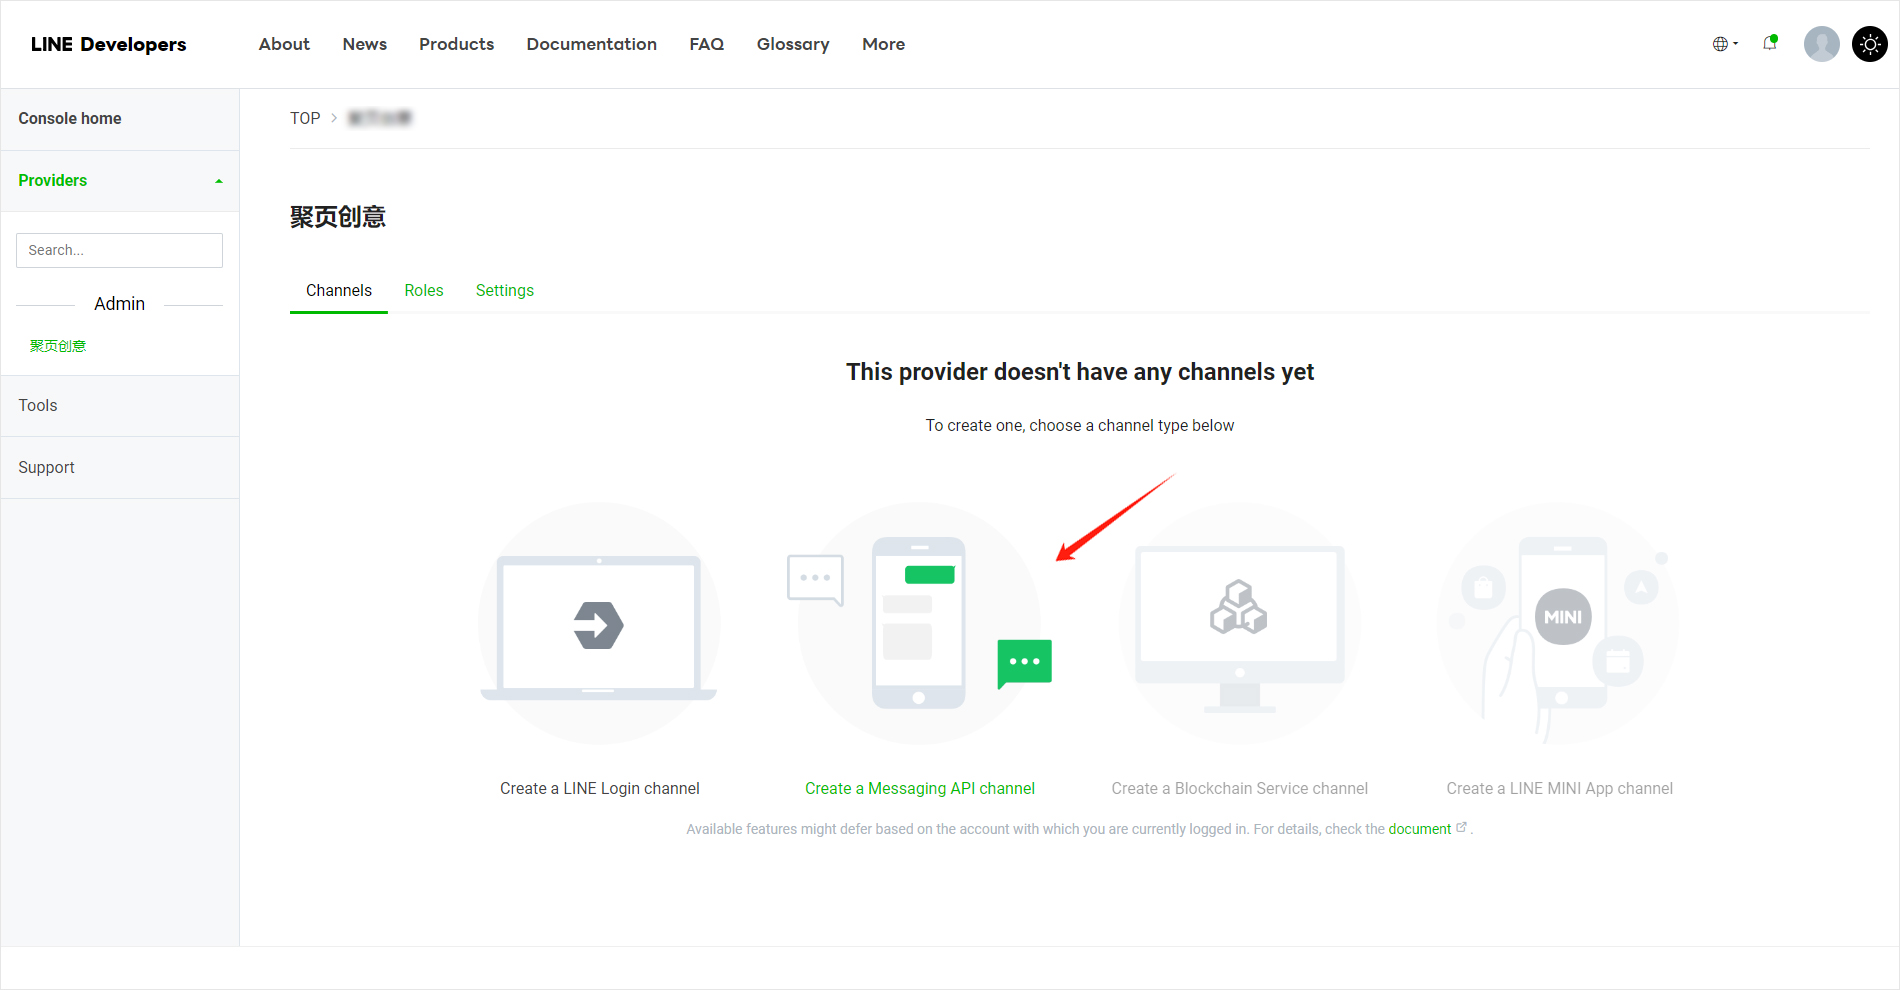1900x990 pixels.
Task: Open the user profile avatar
Action: point(1821,44)
